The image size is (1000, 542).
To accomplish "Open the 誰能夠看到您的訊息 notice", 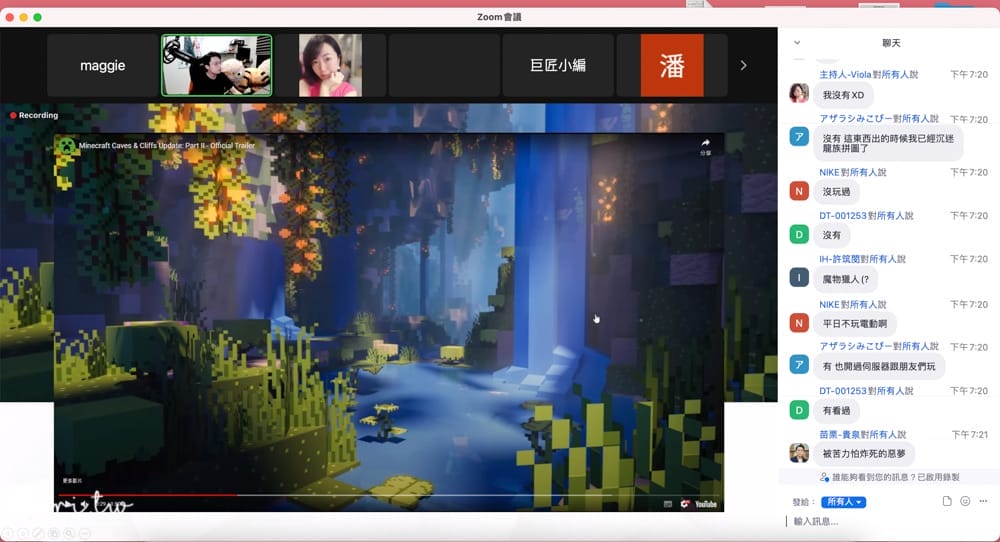I will (x=890, y=477).
